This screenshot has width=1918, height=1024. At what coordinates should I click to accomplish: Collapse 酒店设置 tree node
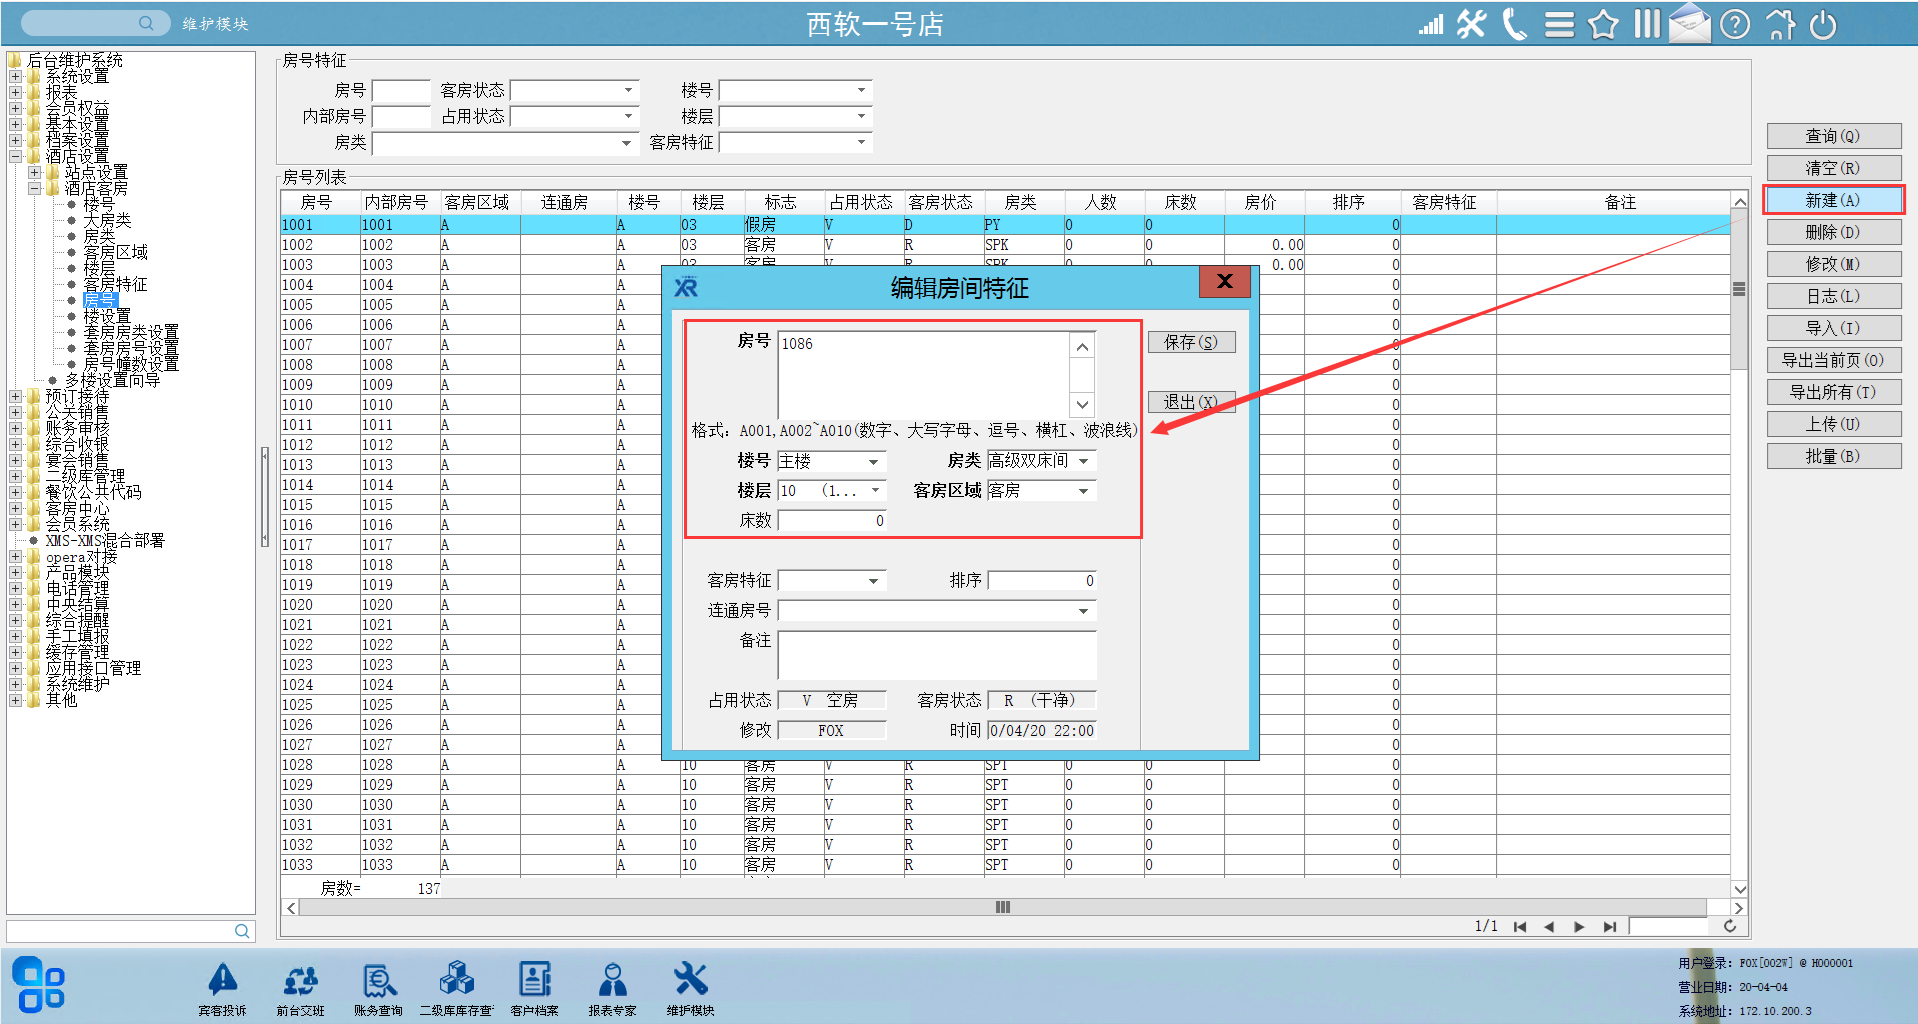[15, 156]
